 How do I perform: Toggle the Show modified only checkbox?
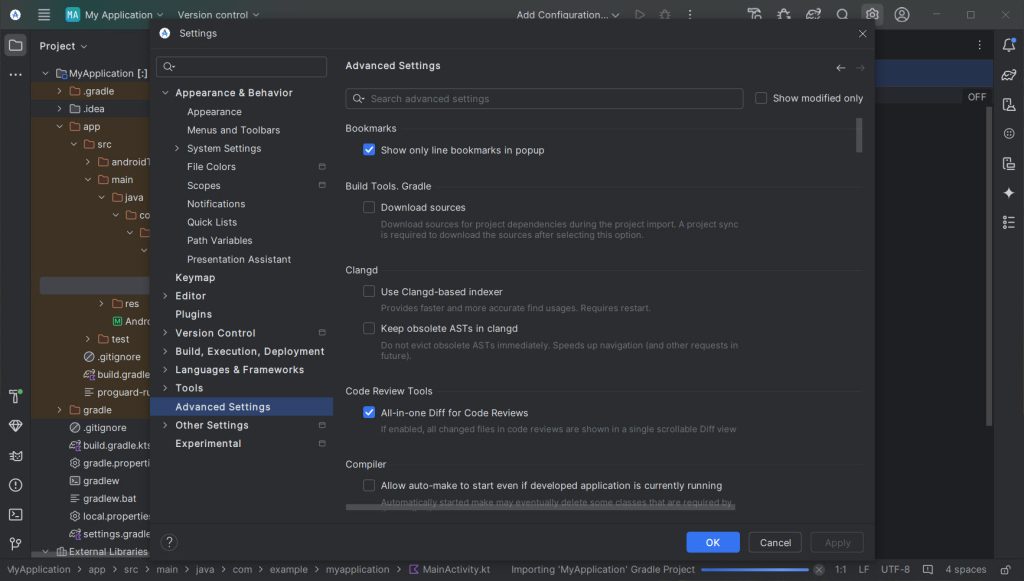[x=761, y=98]
